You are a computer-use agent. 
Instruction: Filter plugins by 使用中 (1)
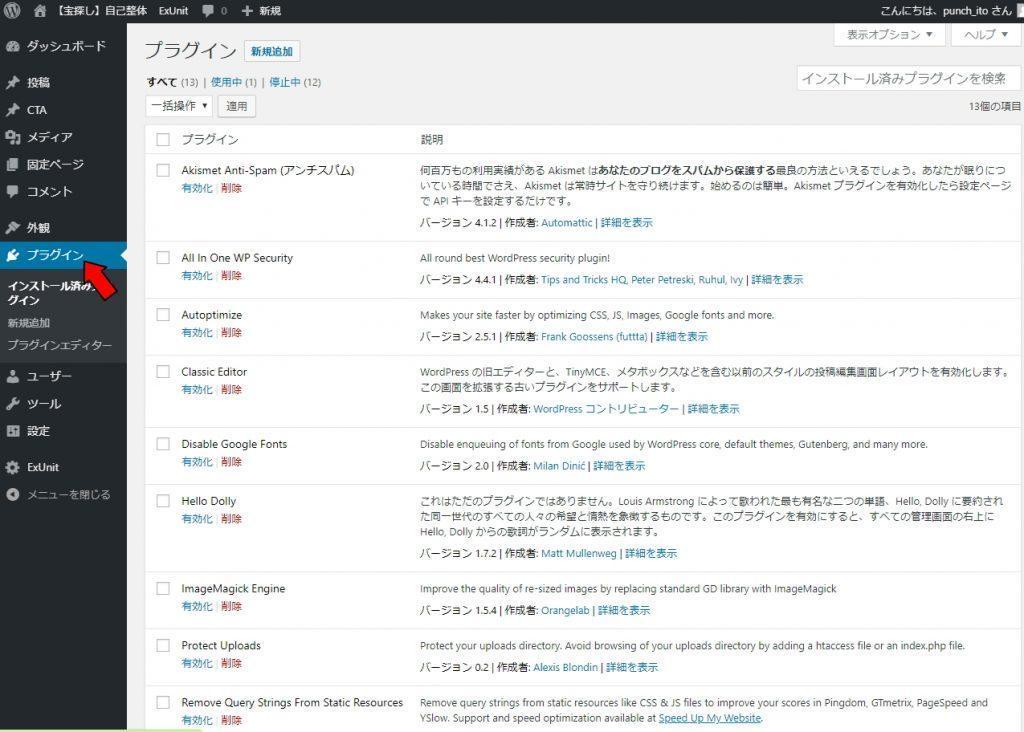[233, 82]
